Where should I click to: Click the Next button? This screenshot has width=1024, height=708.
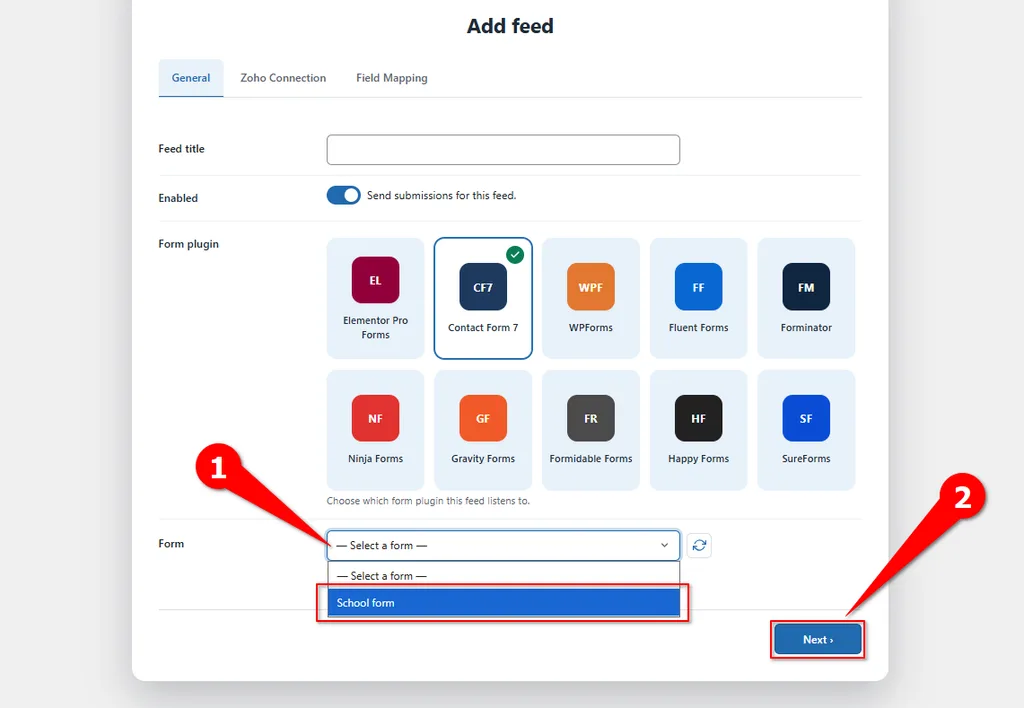(818, 639)
